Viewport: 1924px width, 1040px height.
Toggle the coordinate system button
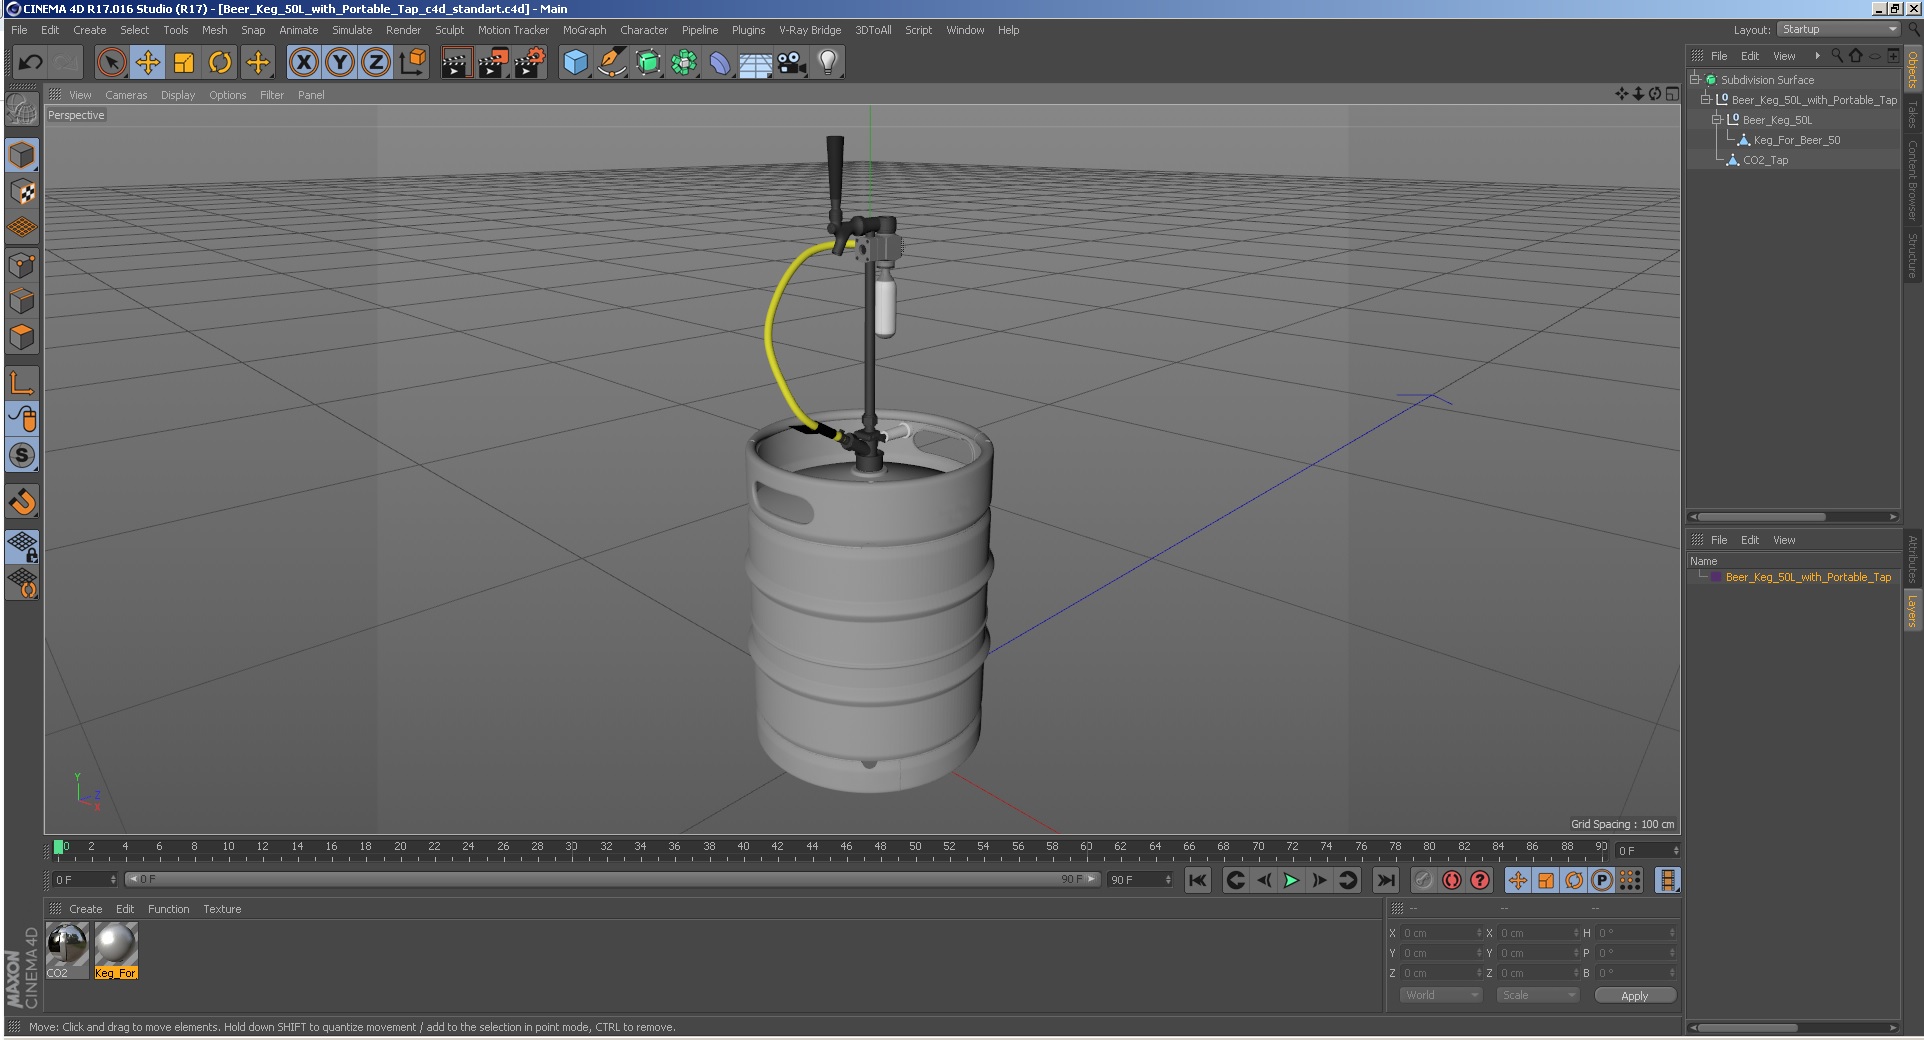(412, 62)
